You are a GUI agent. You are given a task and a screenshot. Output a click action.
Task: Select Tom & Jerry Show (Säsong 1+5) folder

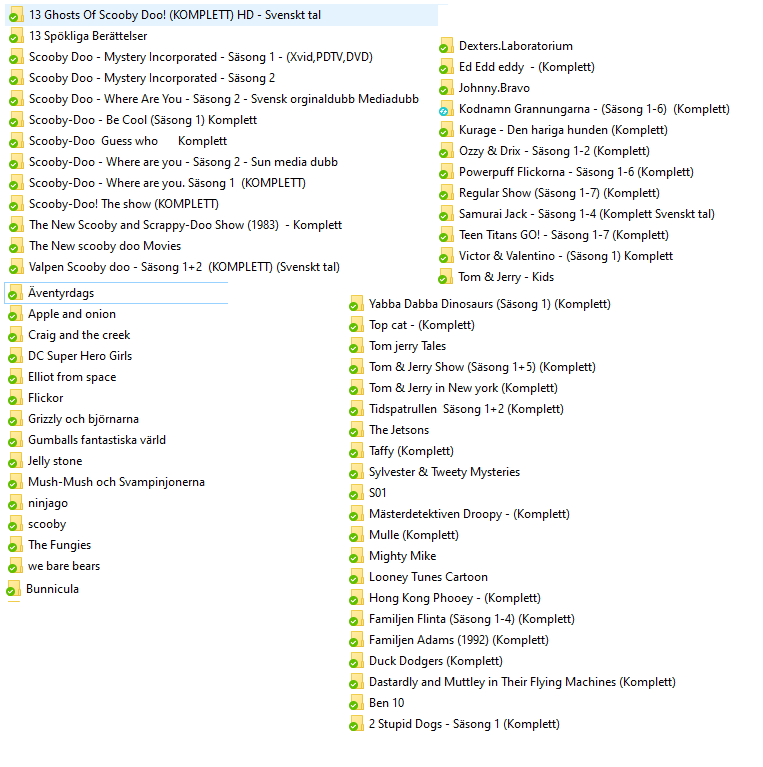[x=482, y=367]
